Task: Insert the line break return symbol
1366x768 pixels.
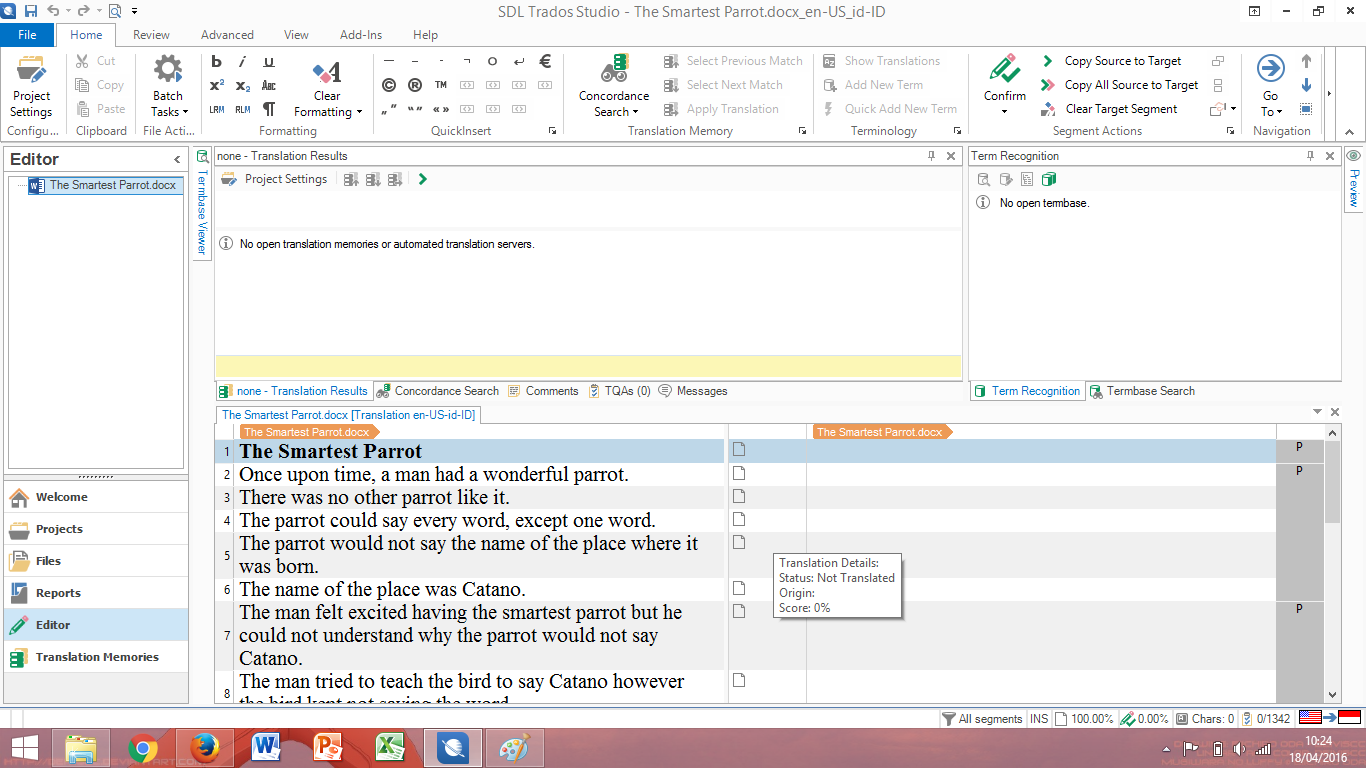Action: (x=519, y=61)
